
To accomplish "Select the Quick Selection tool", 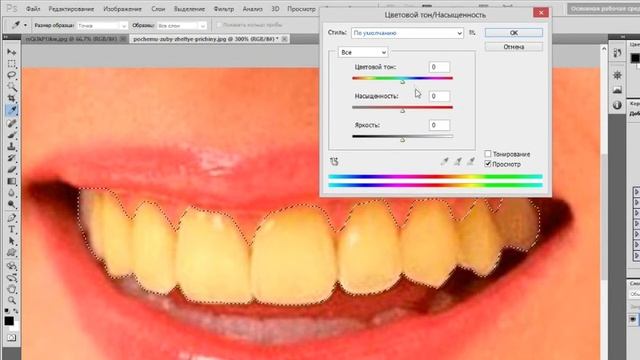I will (x=11, y=87).
